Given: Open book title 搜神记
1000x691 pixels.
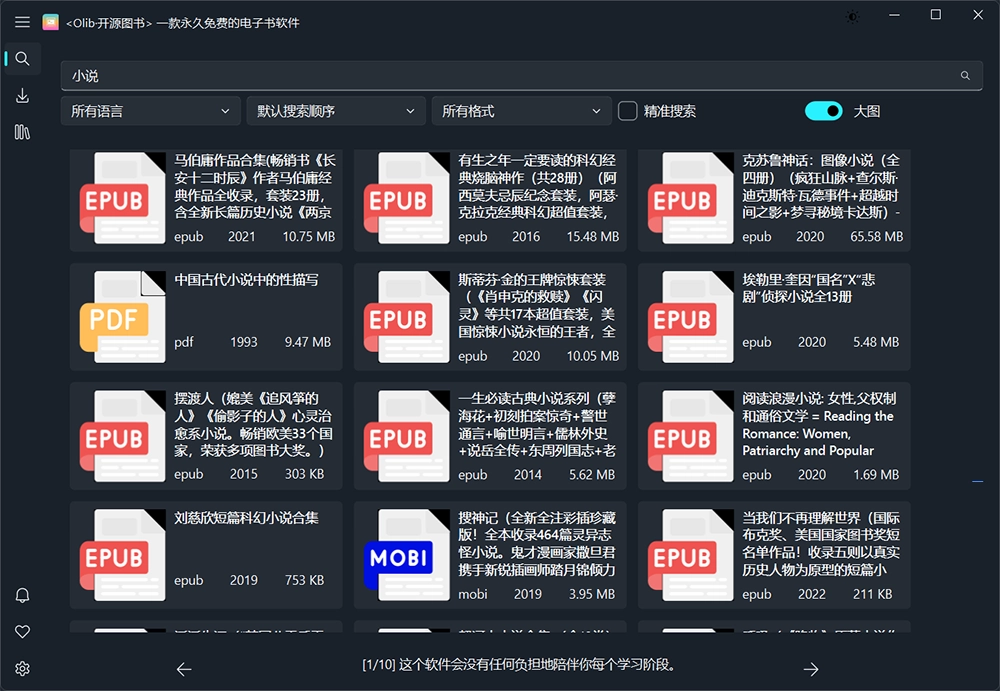Looking at the screenshot, I should pyautogui.click(x=537, y=544).
